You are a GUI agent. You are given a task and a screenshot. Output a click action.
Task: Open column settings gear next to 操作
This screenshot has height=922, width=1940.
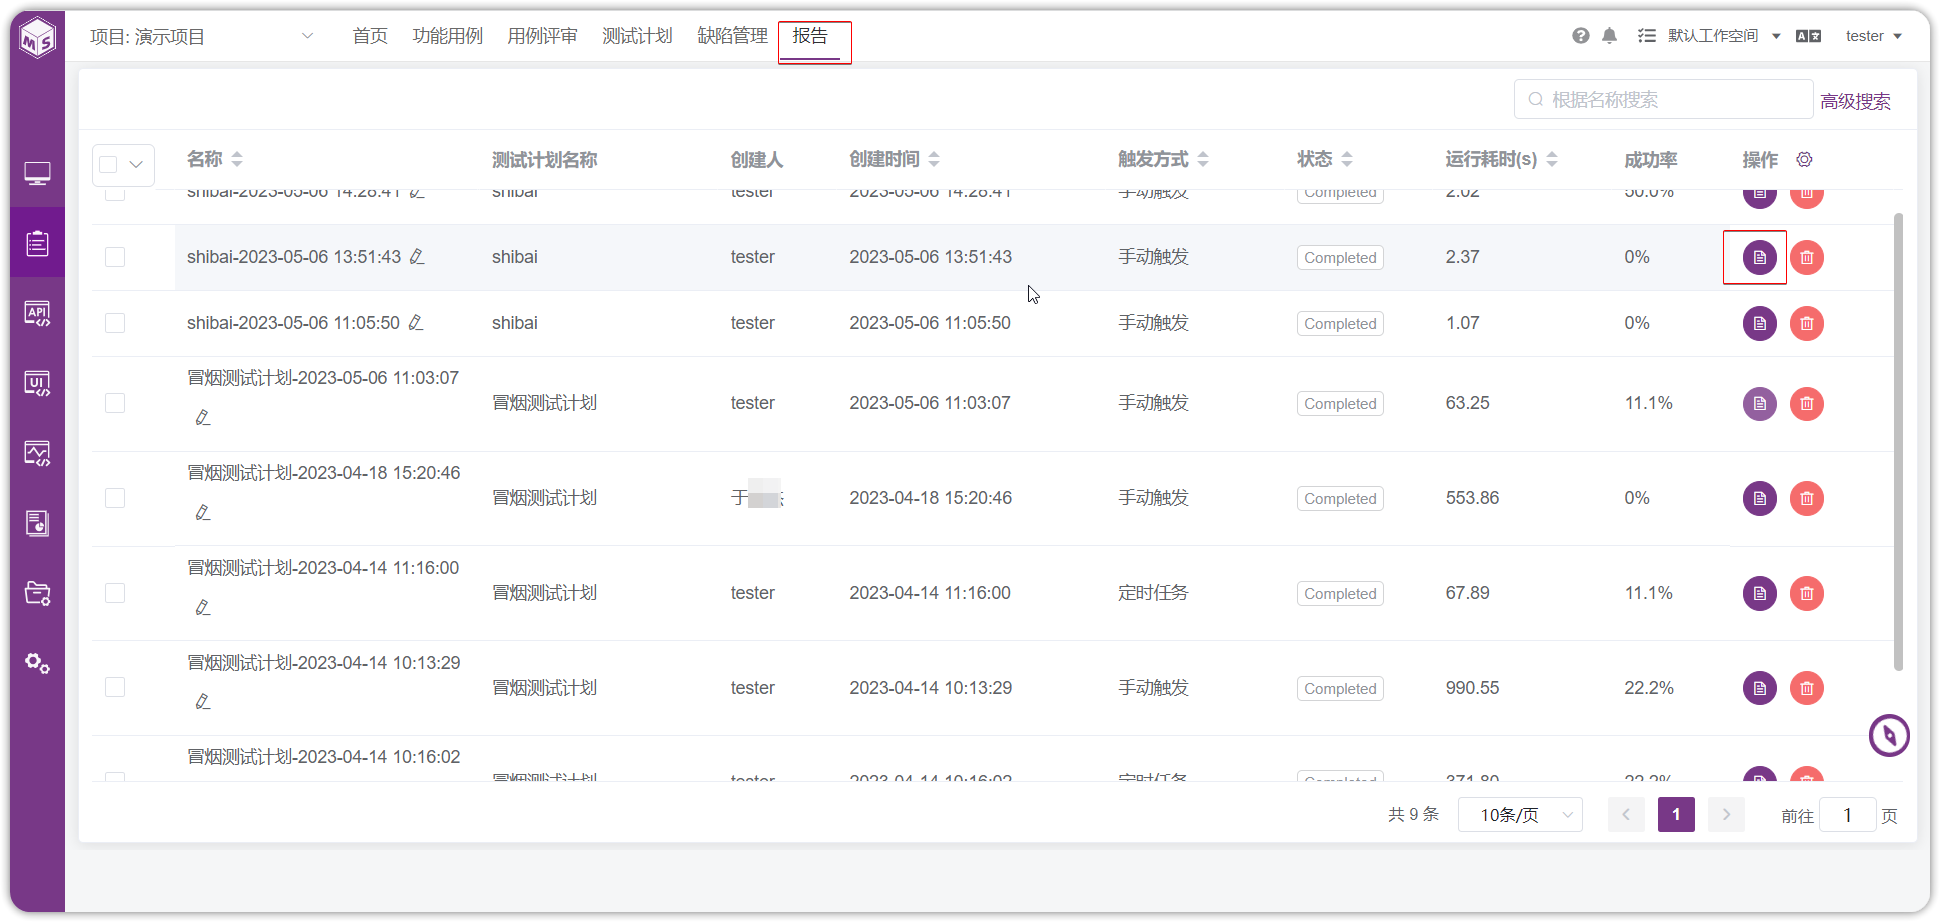tap(1804, 159)
